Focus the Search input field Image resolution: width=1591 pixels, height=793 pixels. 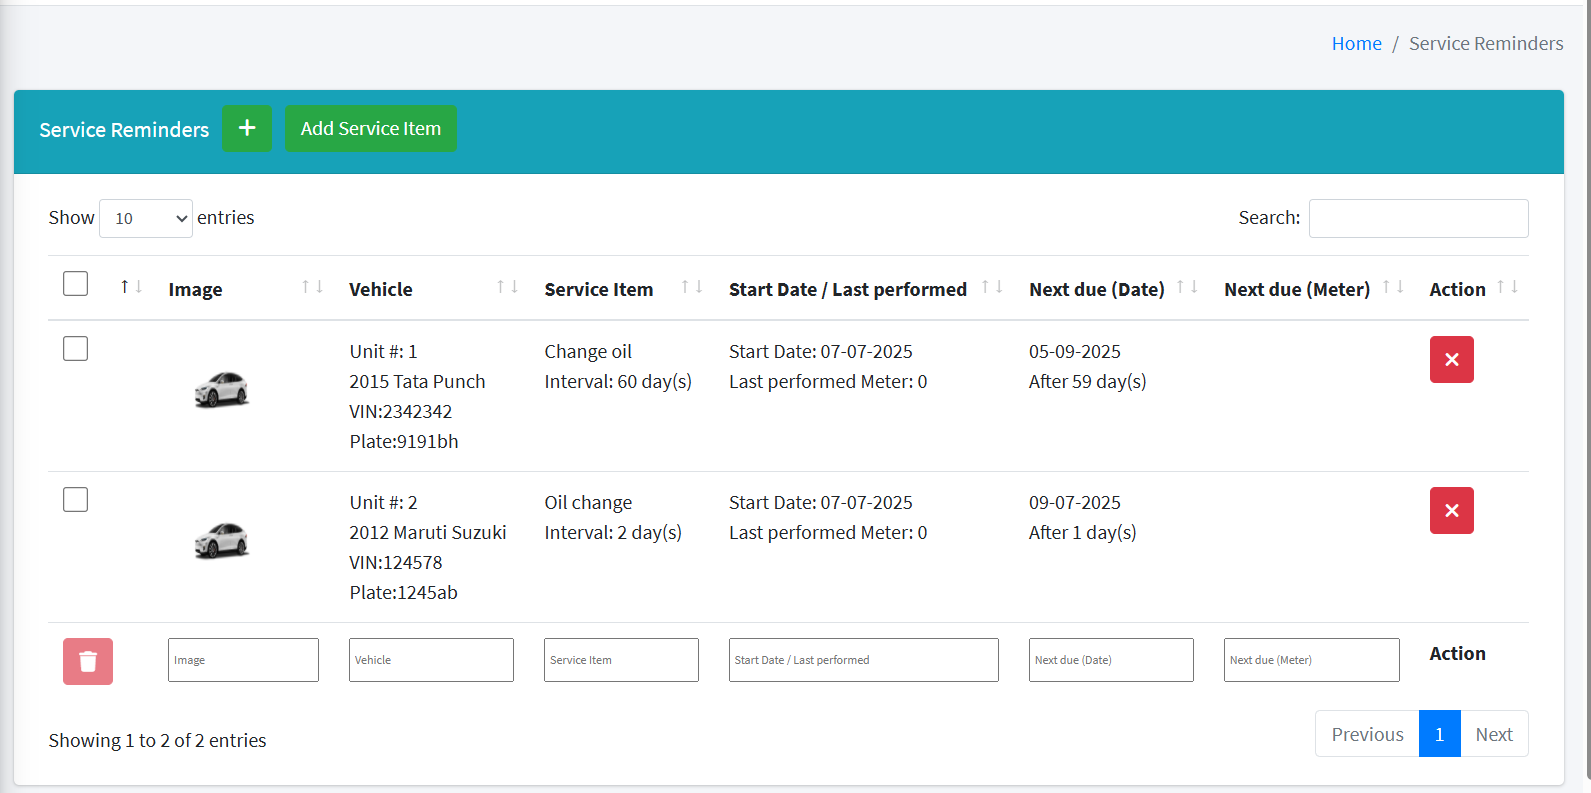pyautogui.click(x=1418, y=218)
